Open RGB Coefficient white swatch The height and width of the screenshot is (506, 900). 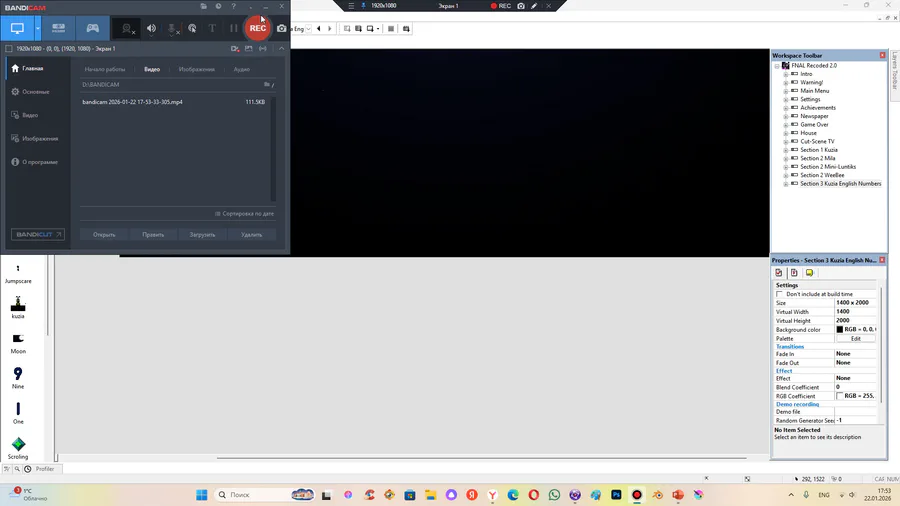(x=840, y=396)
